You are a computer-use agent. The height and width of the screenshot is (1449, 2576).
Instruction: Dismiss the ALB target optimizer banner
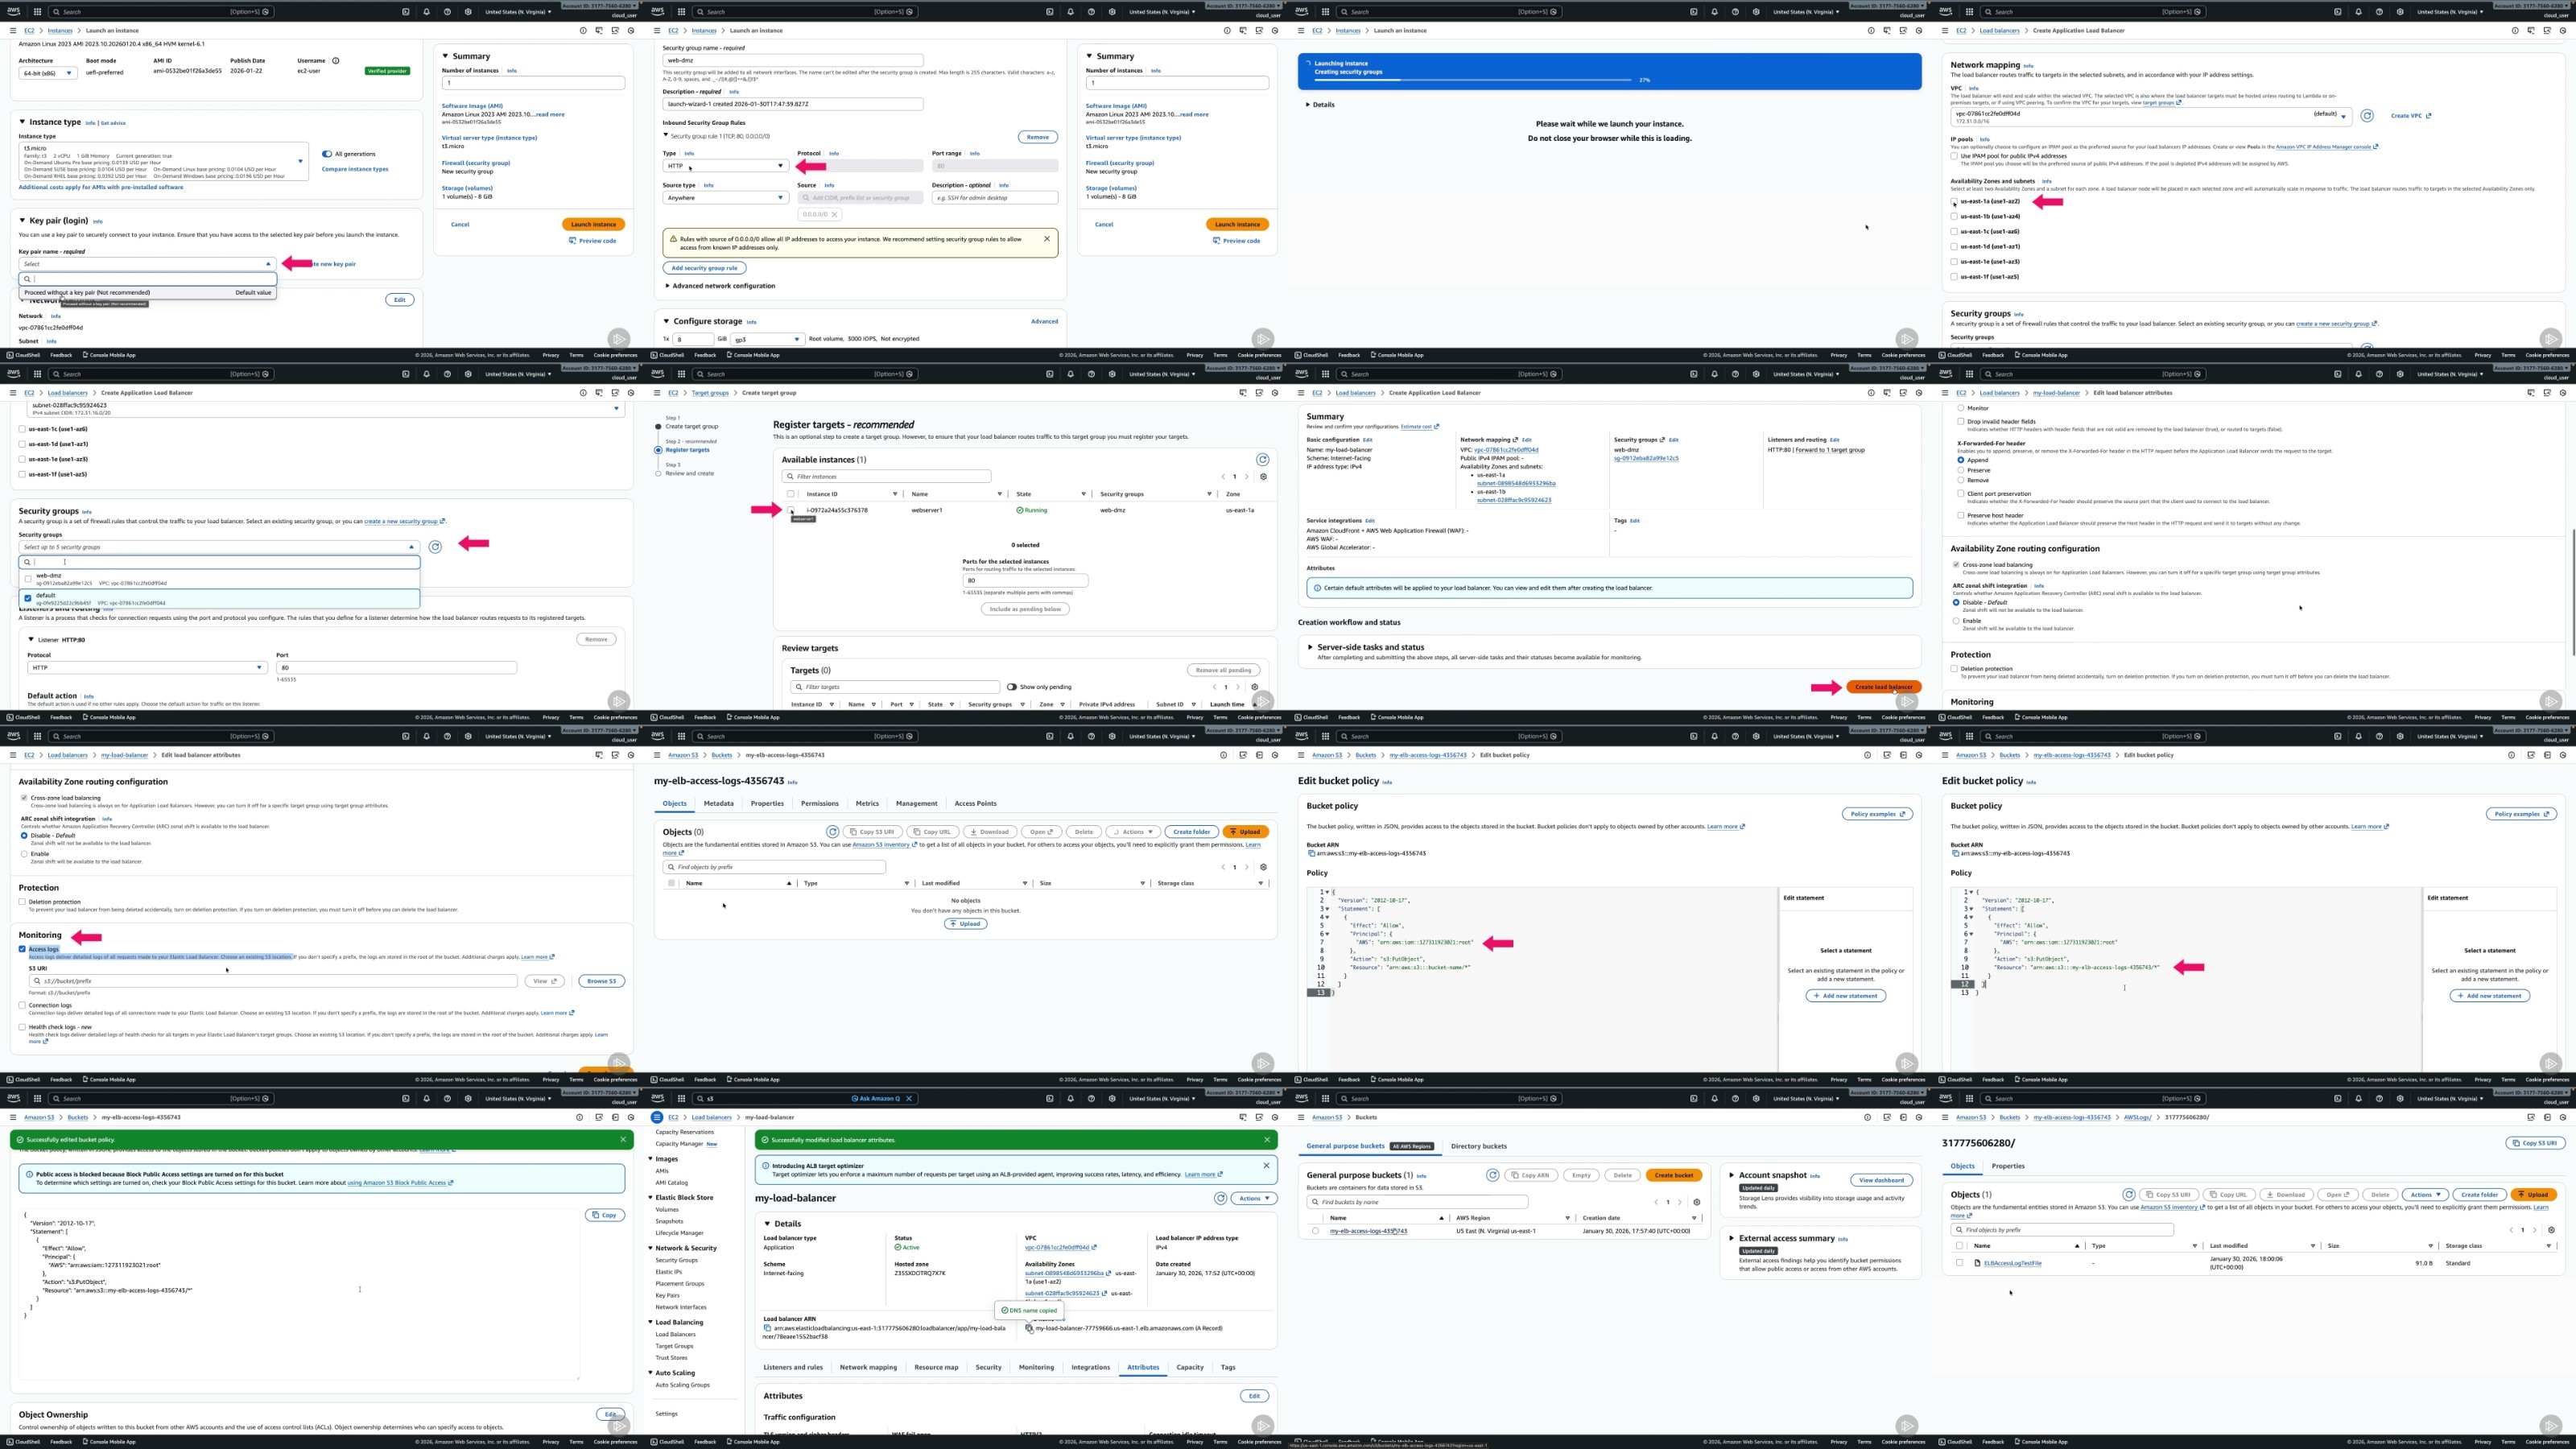pos(1266,1165)
